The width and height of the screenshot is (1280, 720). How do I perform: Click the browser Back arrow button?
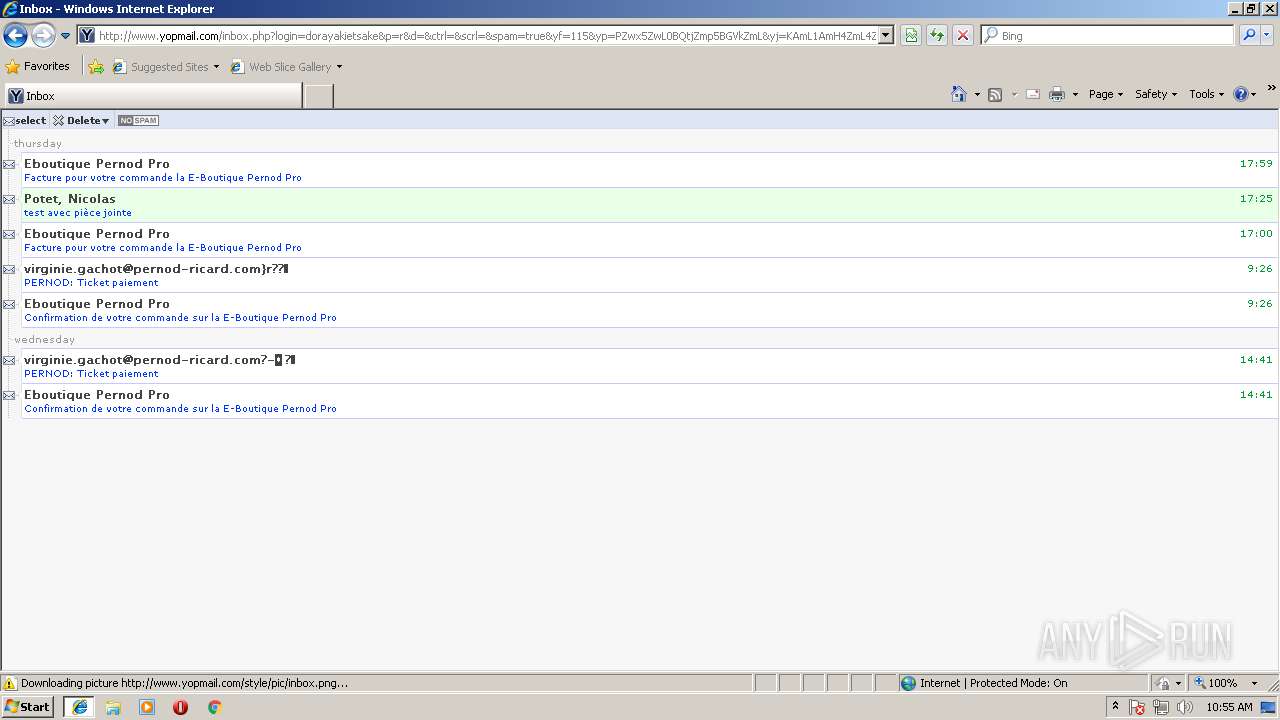pyautogui.click(x=15, y=36)
